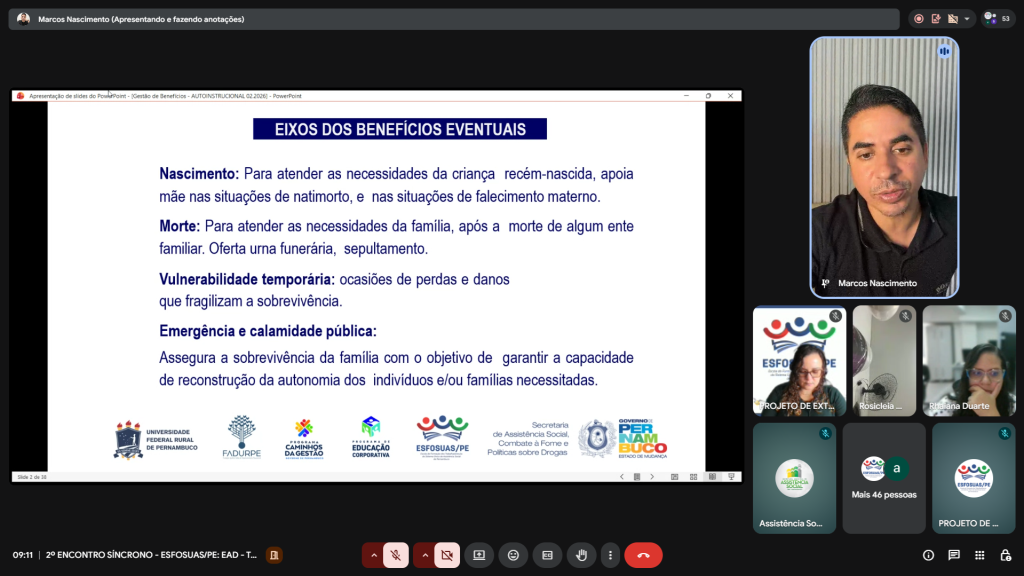
Task: Click the Mais 46 pessoas tile
Action: click(x=884, y=478)
